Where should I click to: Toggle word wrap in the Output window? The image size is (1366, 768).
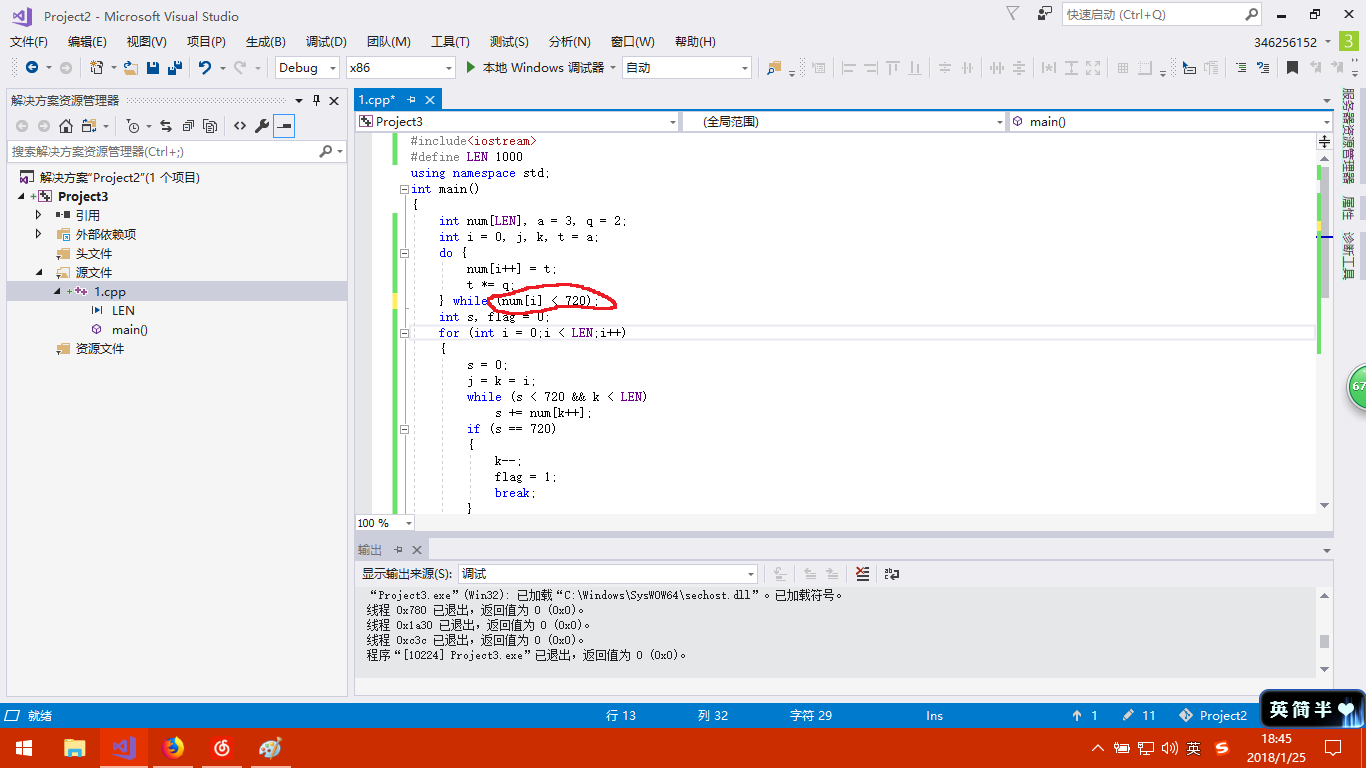click(892, 574)
